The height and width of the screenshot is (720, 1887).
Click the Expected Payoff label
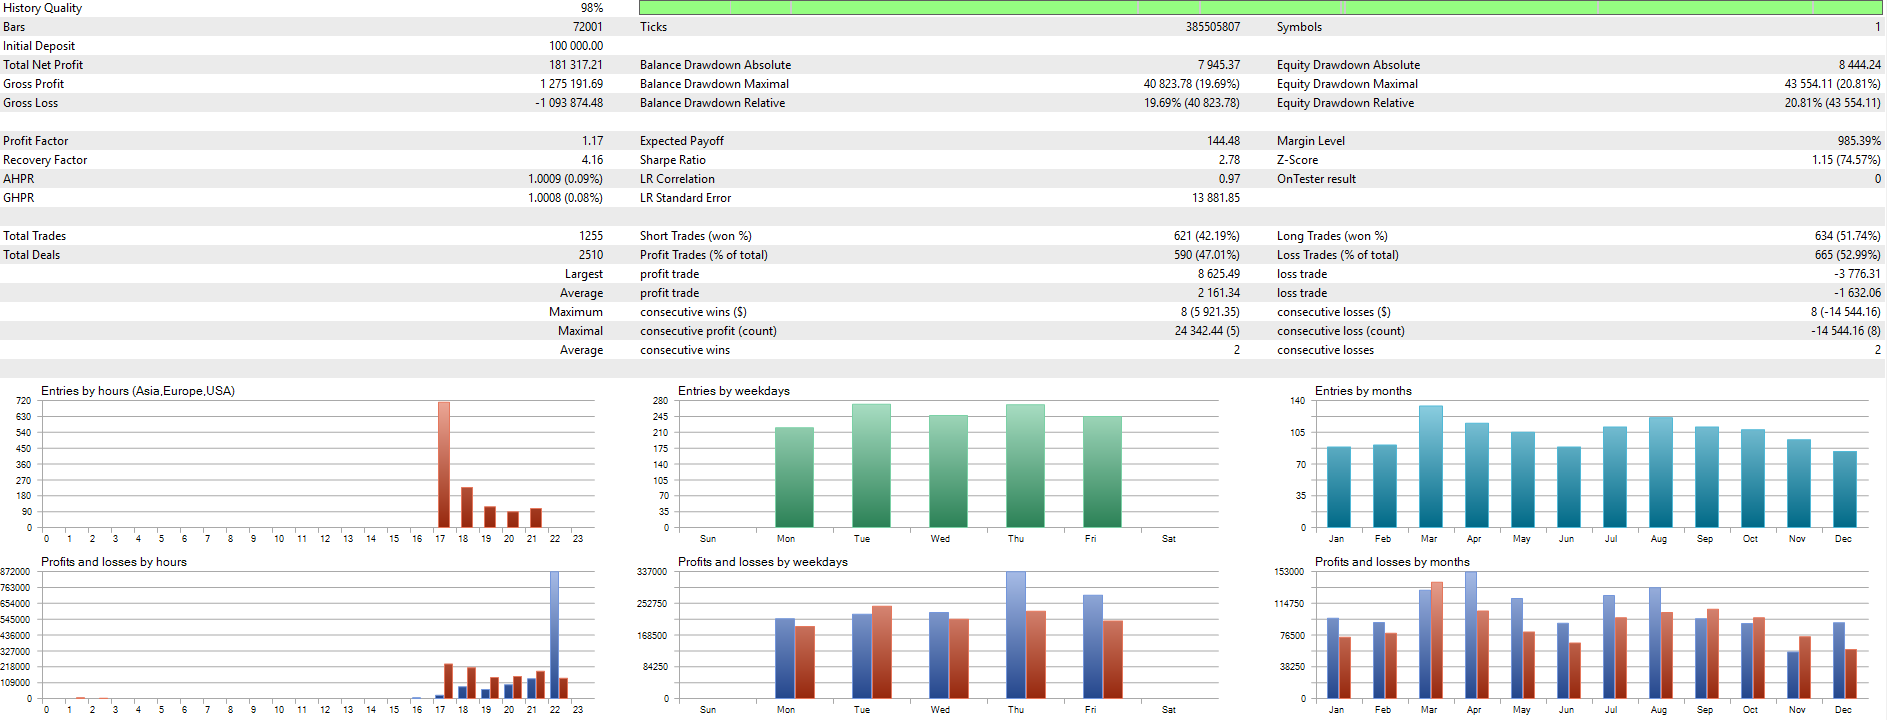681,141
